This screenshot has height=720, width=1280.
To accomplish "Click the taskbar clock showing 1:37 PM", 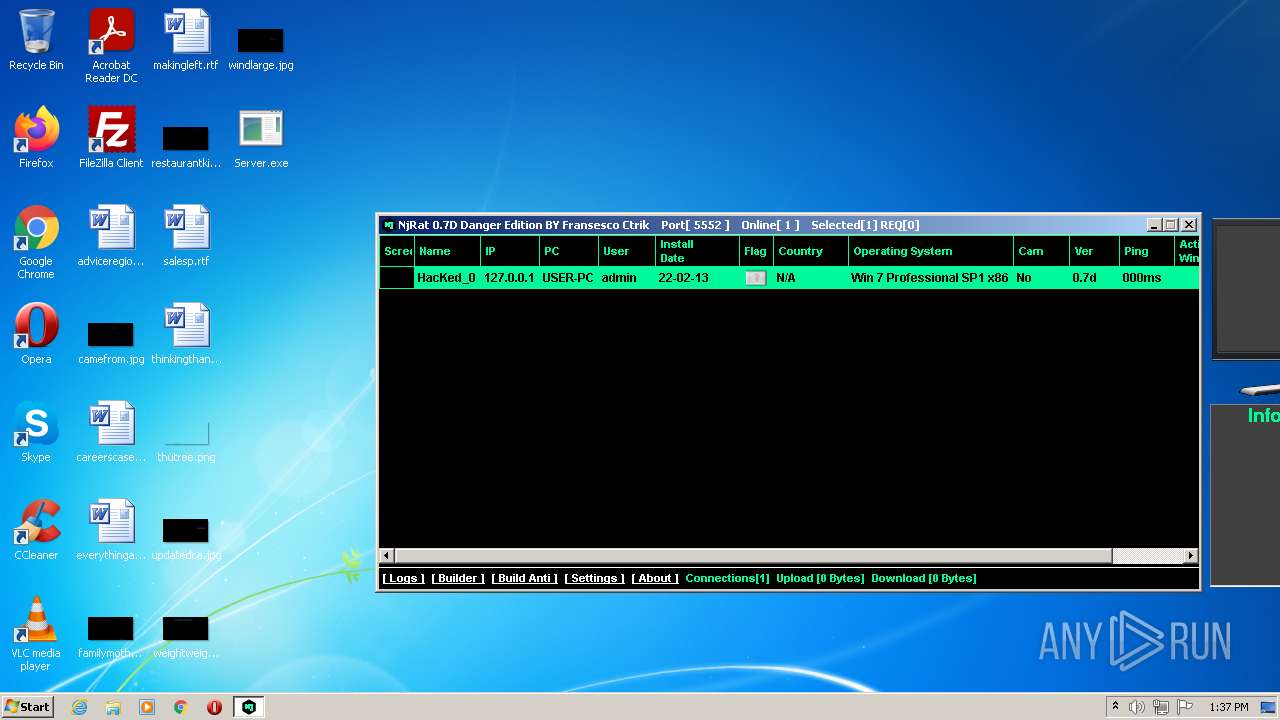I will pyautogui.click(x=1229, y=707).
